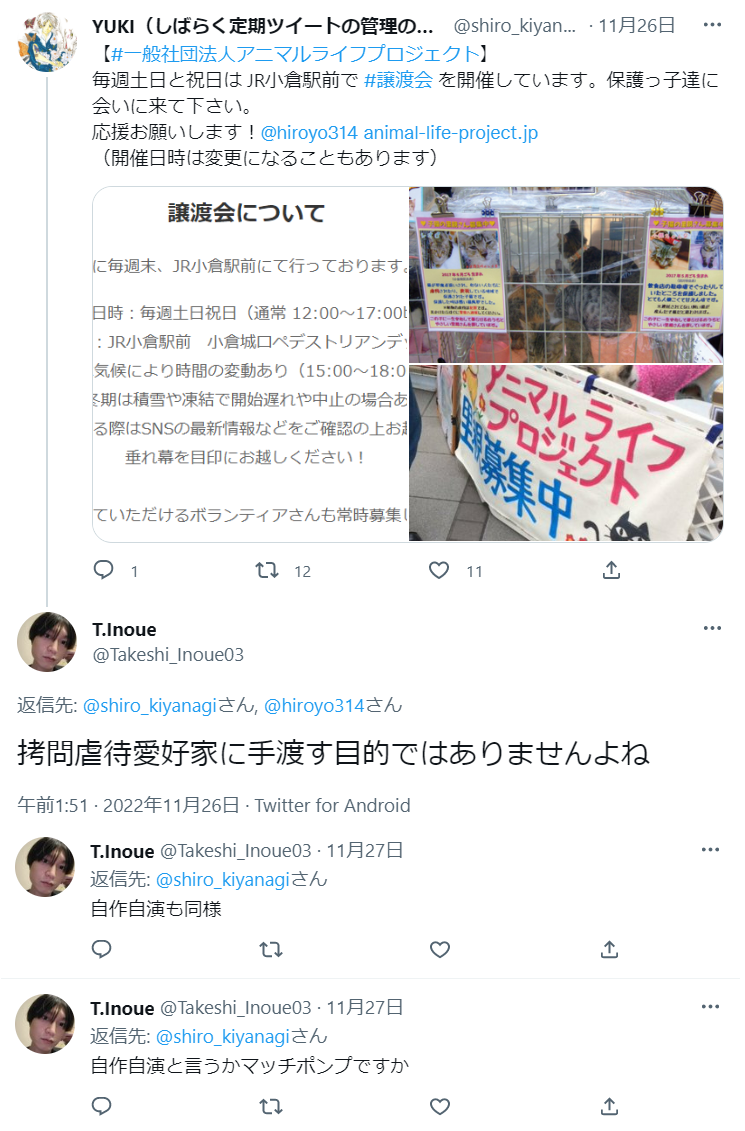The width and height of the screenshot is (745, 1131).
Task: Visit @hiroyo314 profile in reply line
Action: tap(314, 705)
